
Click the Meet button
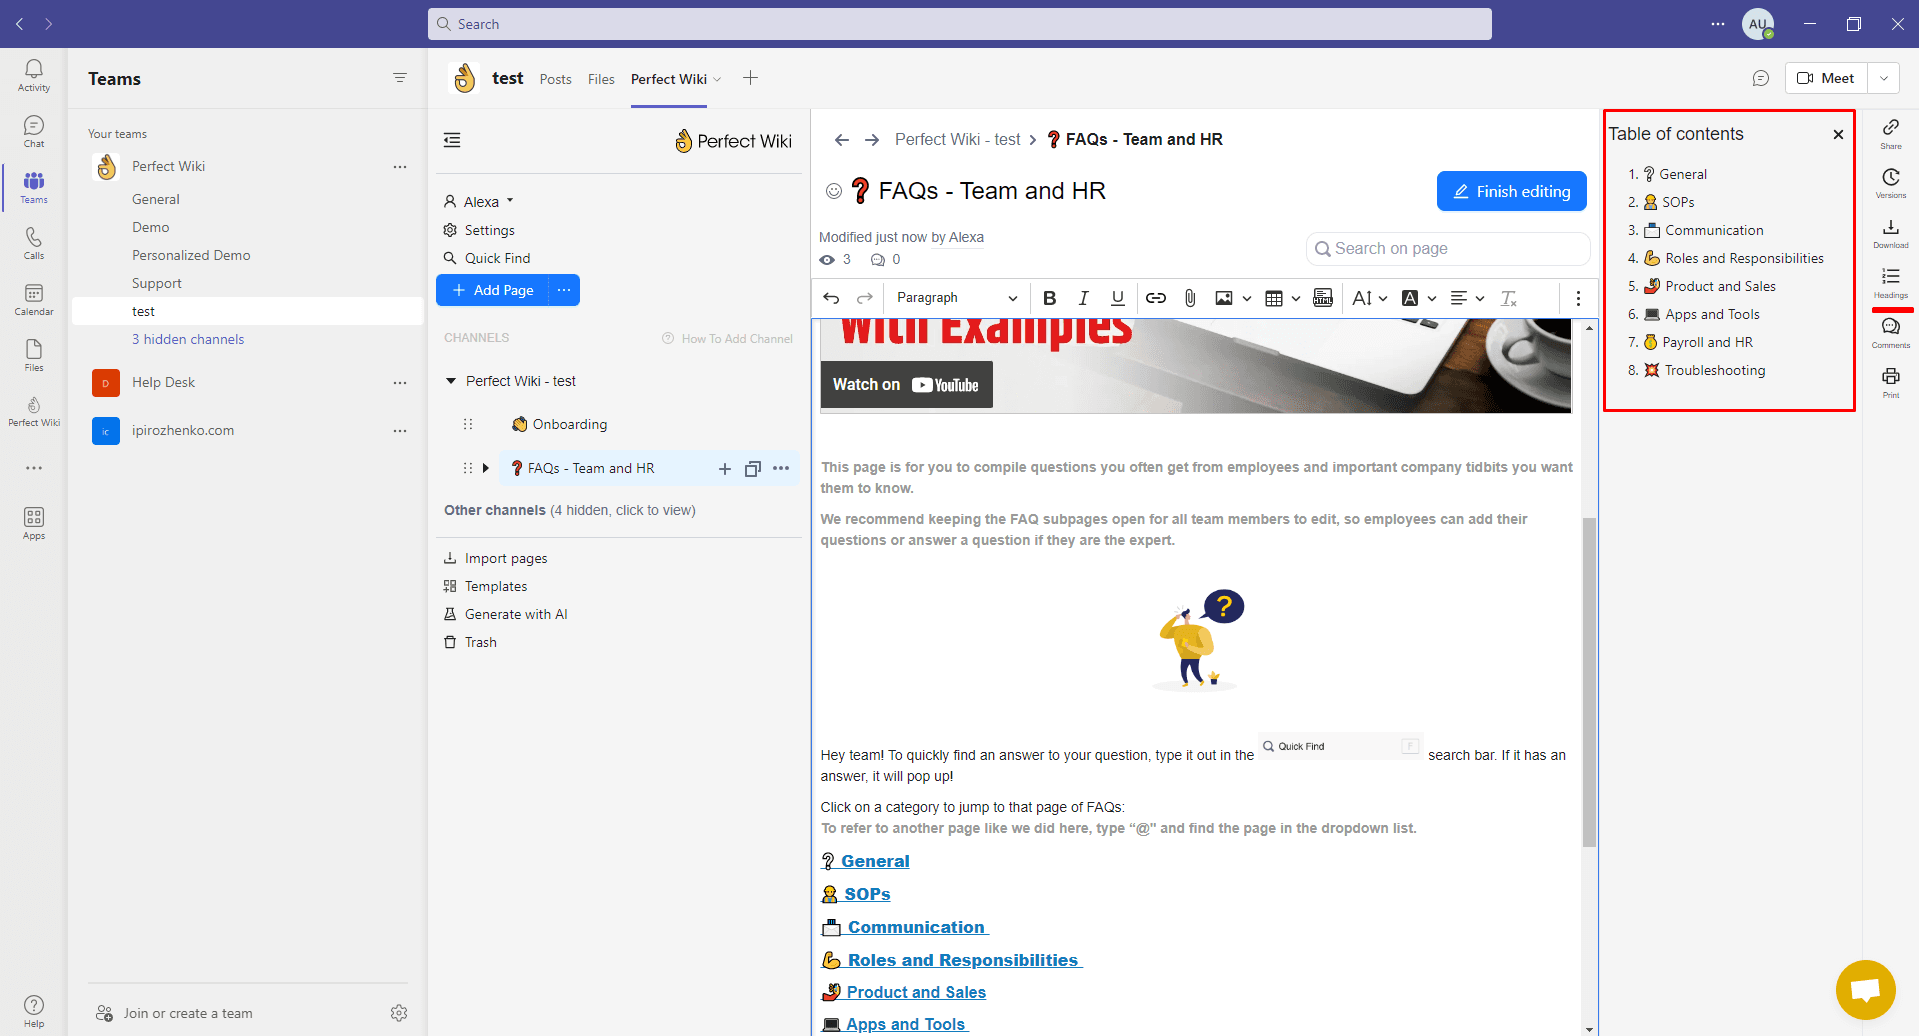[x=1826, y=78]
